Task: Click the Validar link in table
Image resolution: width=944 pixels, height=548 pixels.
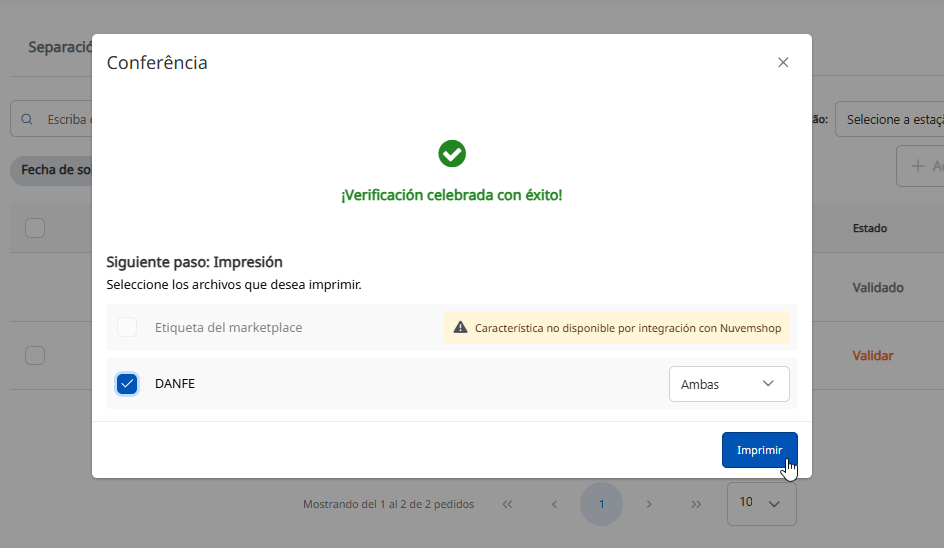Action: coord(872,355)
